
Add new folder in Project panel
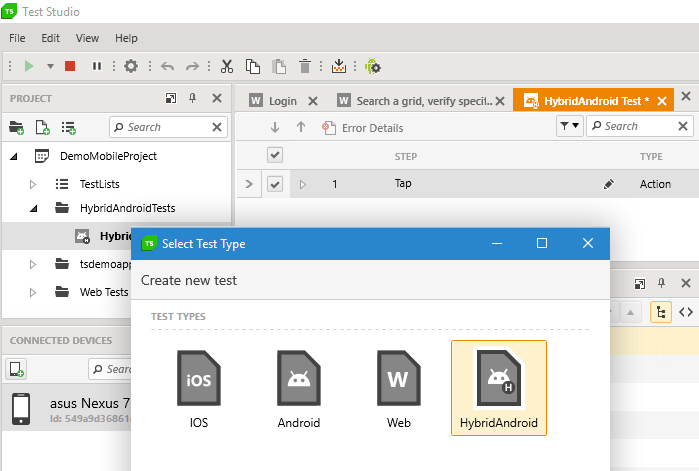[16, 127]
